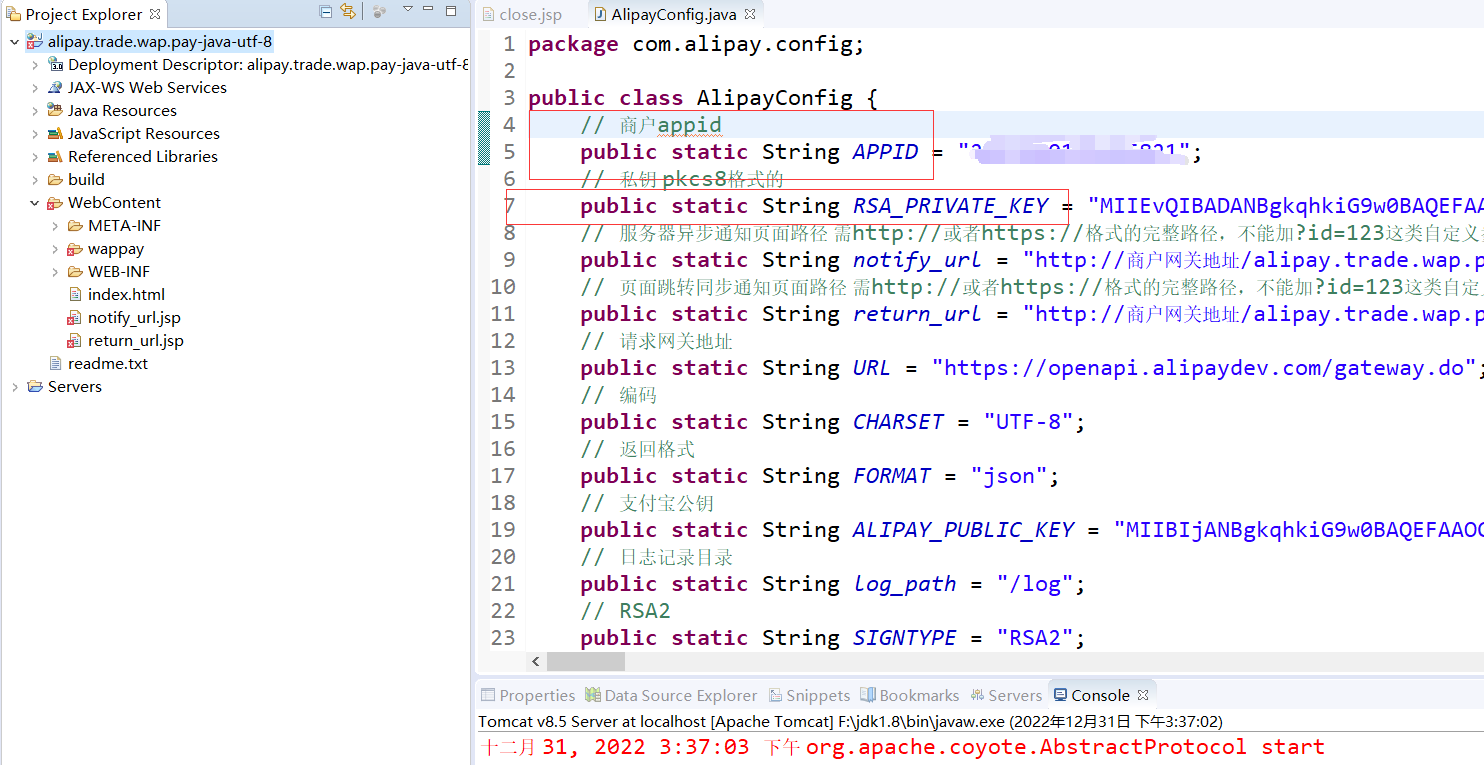Image resolution: width=1484 pixels, height=765 pixels.
Task: Click the APPID variable name in code
Action: point(885,152)
